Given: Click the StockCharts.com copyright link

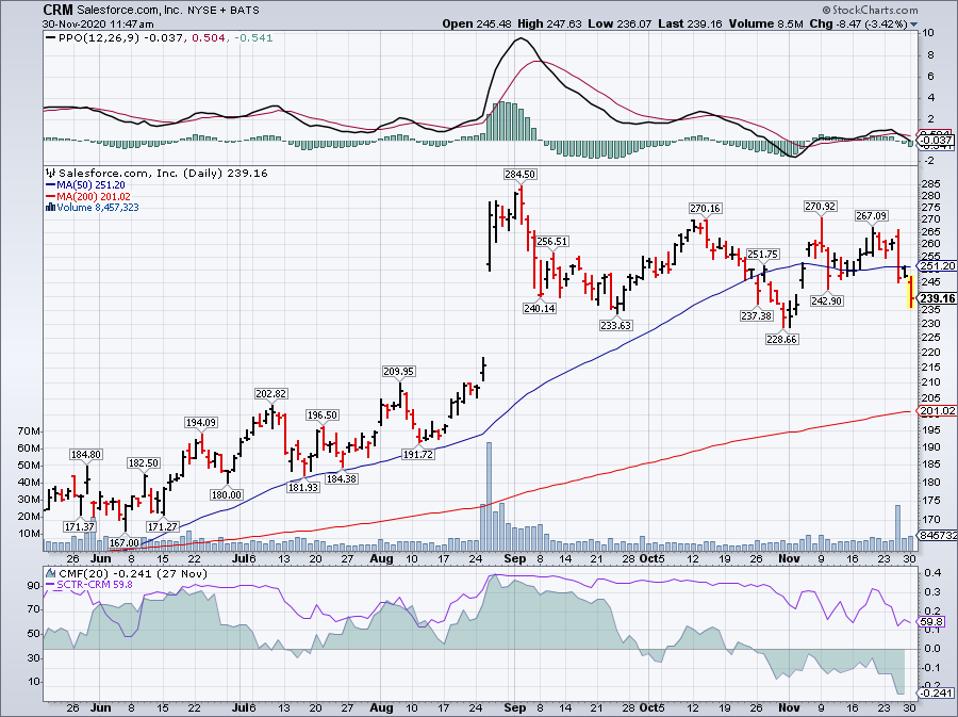Looking at the screenshot, I should [x=870, y=10].
